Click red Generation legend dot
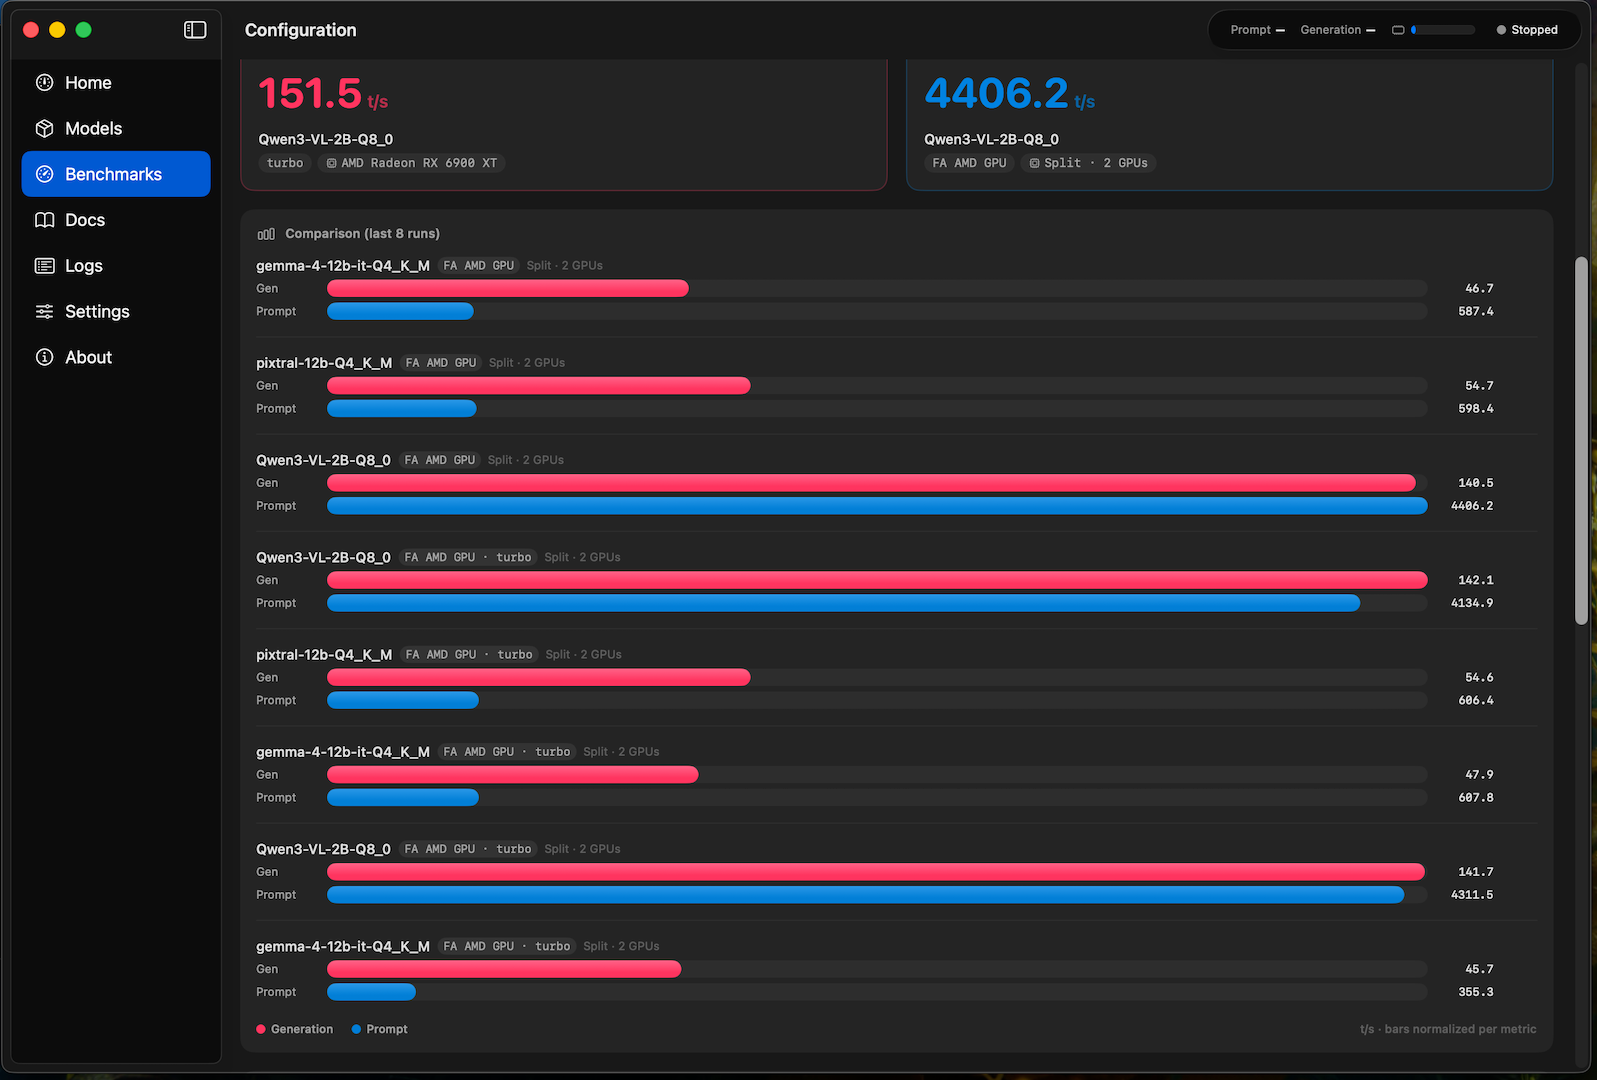This screenshot has width=1597, height=1080. [261, 1029]
